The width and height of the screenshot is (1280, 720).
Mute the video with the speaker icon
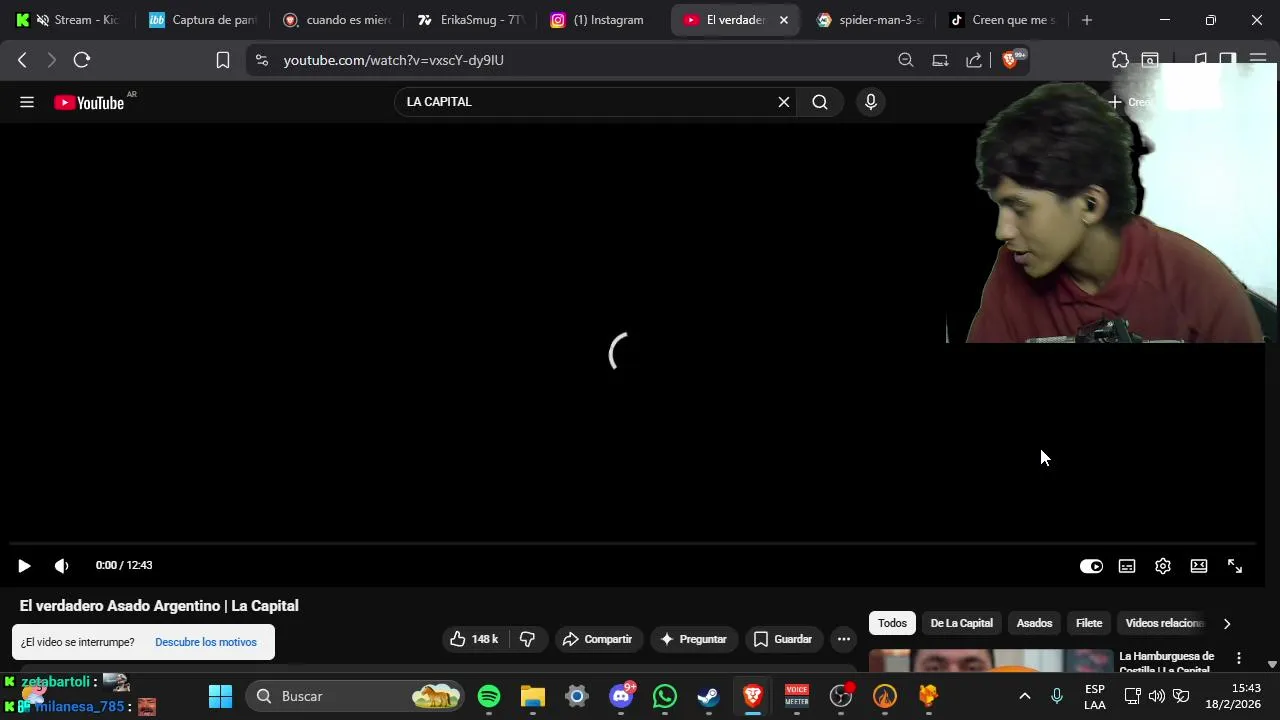(62, 566)
